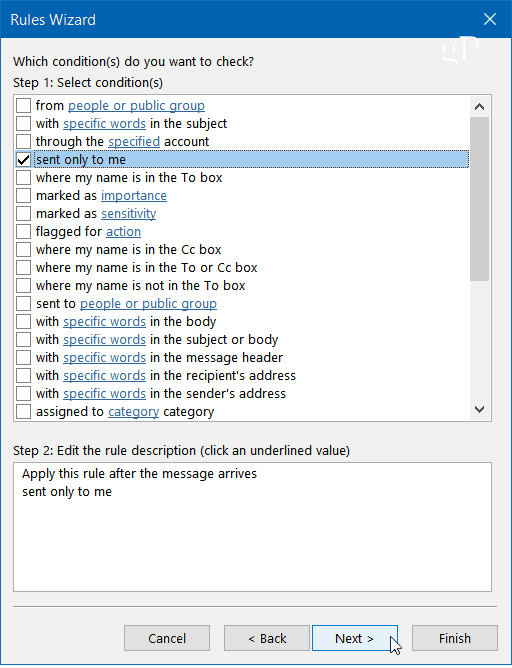Tick "where my name is not in the To box"
The width and height of the screenshot is (512, 668).
(23, 285)
